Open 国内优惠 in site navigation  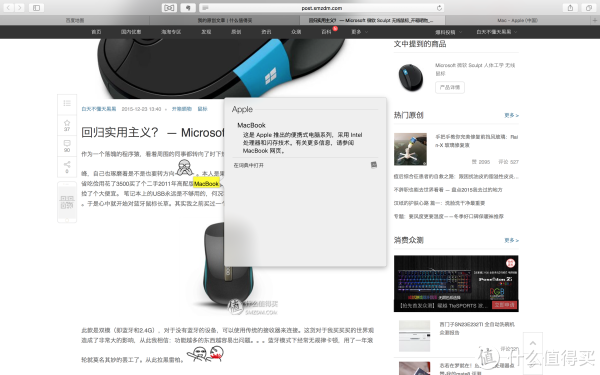(x=131, y=32)
